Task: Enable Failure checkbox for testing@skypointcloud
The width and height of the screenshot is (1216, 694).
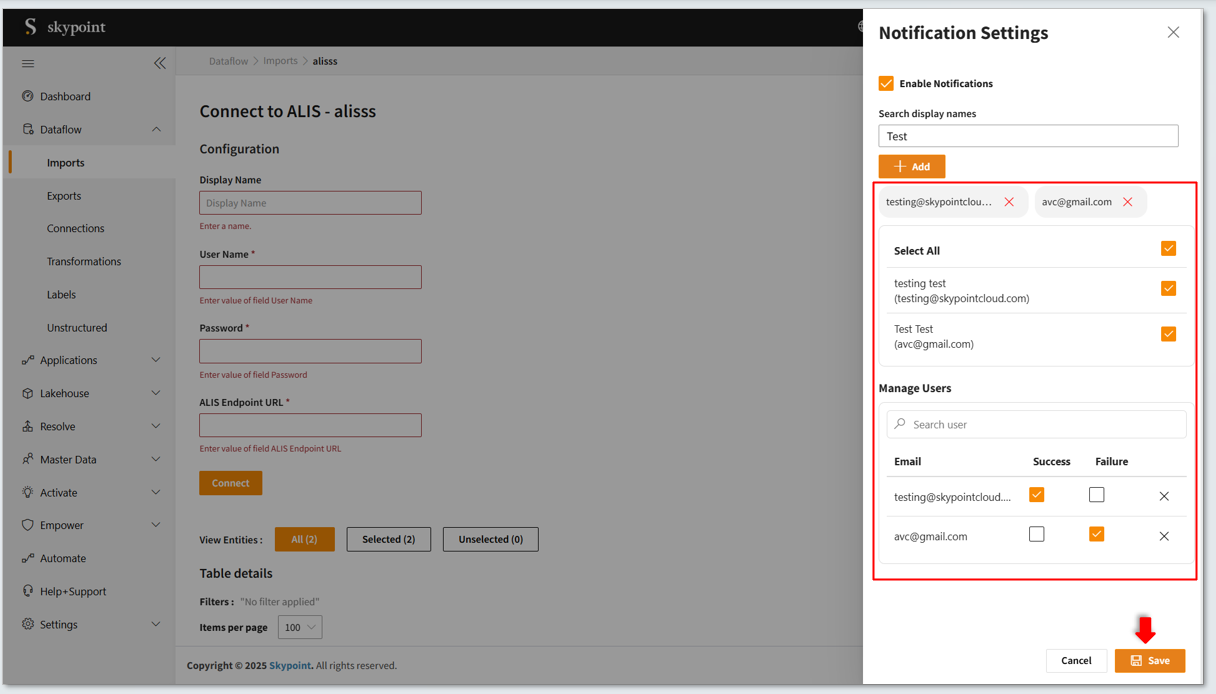Action: pyautogui.click(x=1097, y=495)
